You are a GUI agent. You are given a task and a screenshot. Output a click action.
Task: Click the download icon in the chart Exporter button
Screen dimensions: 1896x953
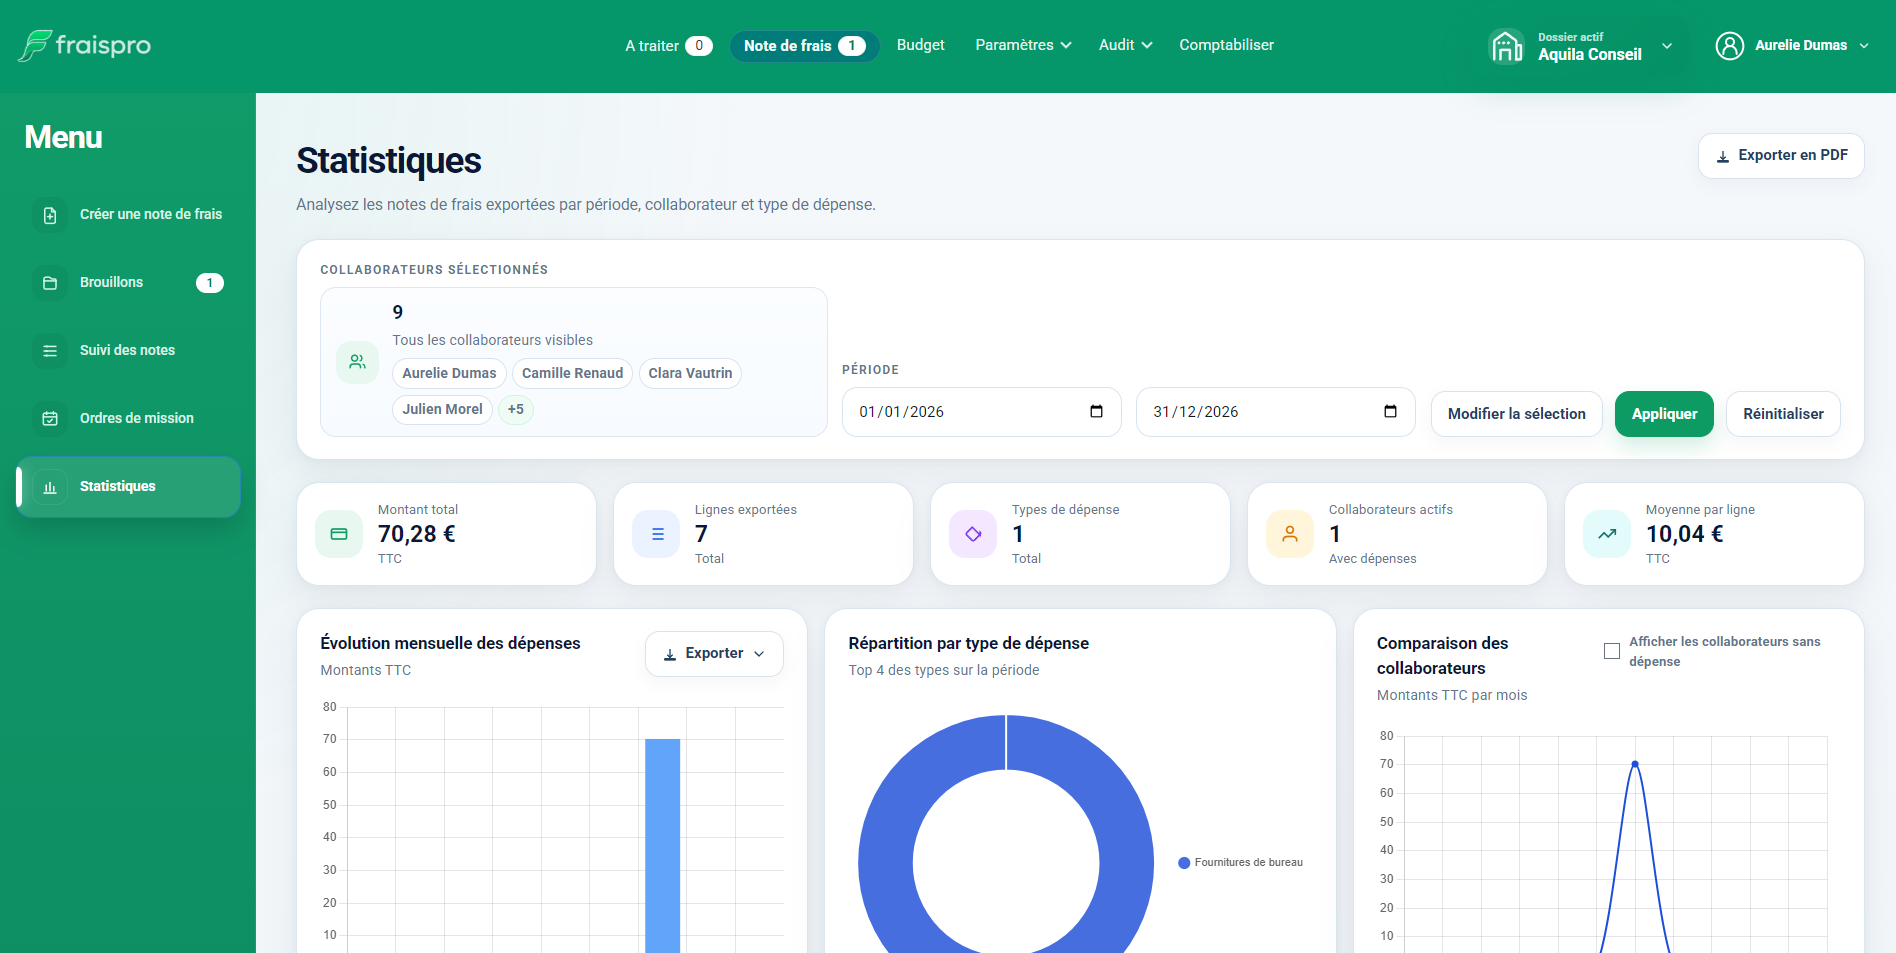pos(670,655)
